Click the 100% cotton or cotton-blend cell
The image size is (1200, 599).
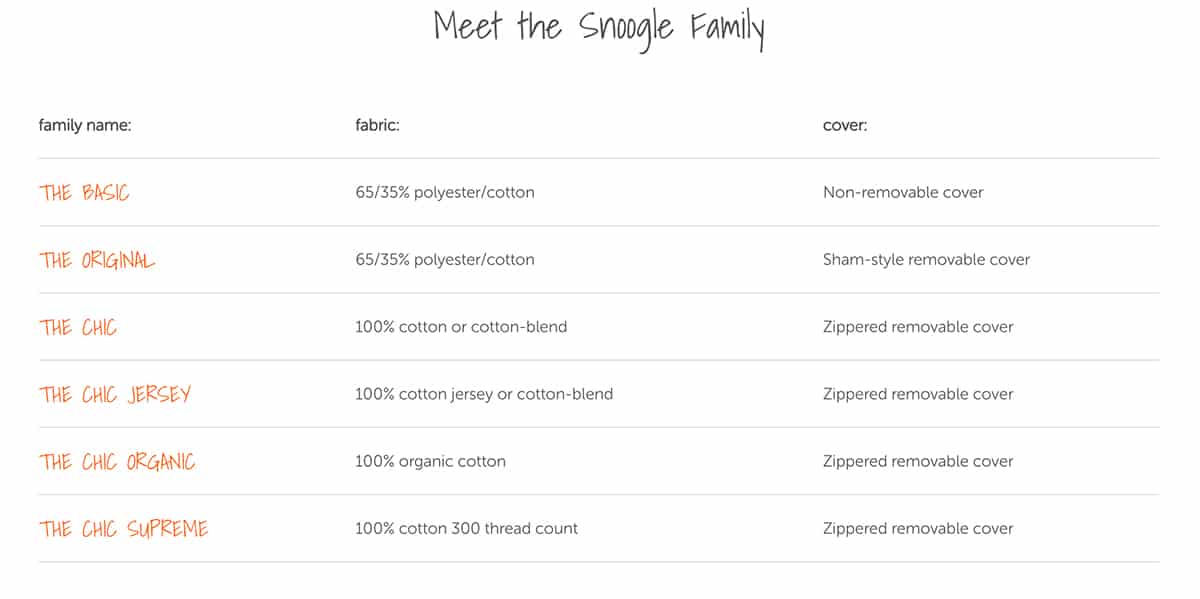(x=461, y=327)
